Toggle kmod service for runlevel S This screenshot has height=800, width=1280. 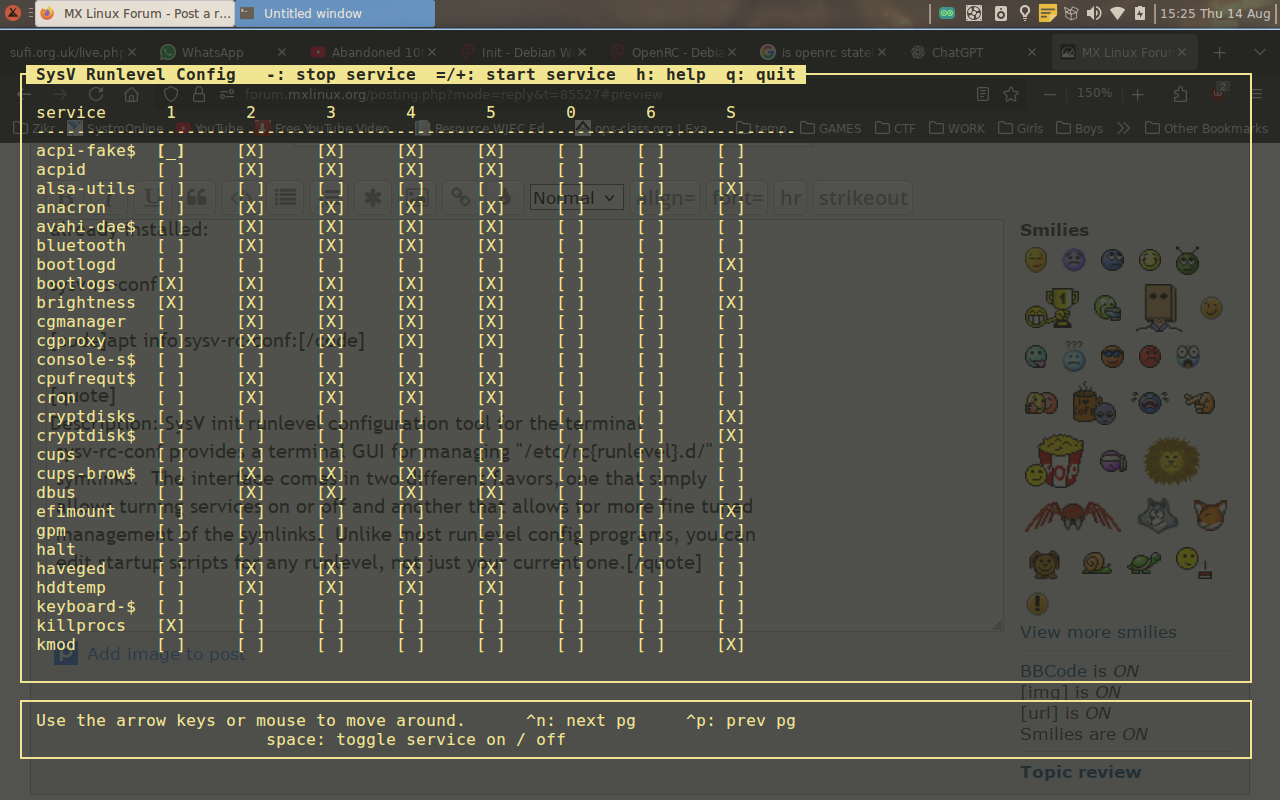(x=731, y=644)
